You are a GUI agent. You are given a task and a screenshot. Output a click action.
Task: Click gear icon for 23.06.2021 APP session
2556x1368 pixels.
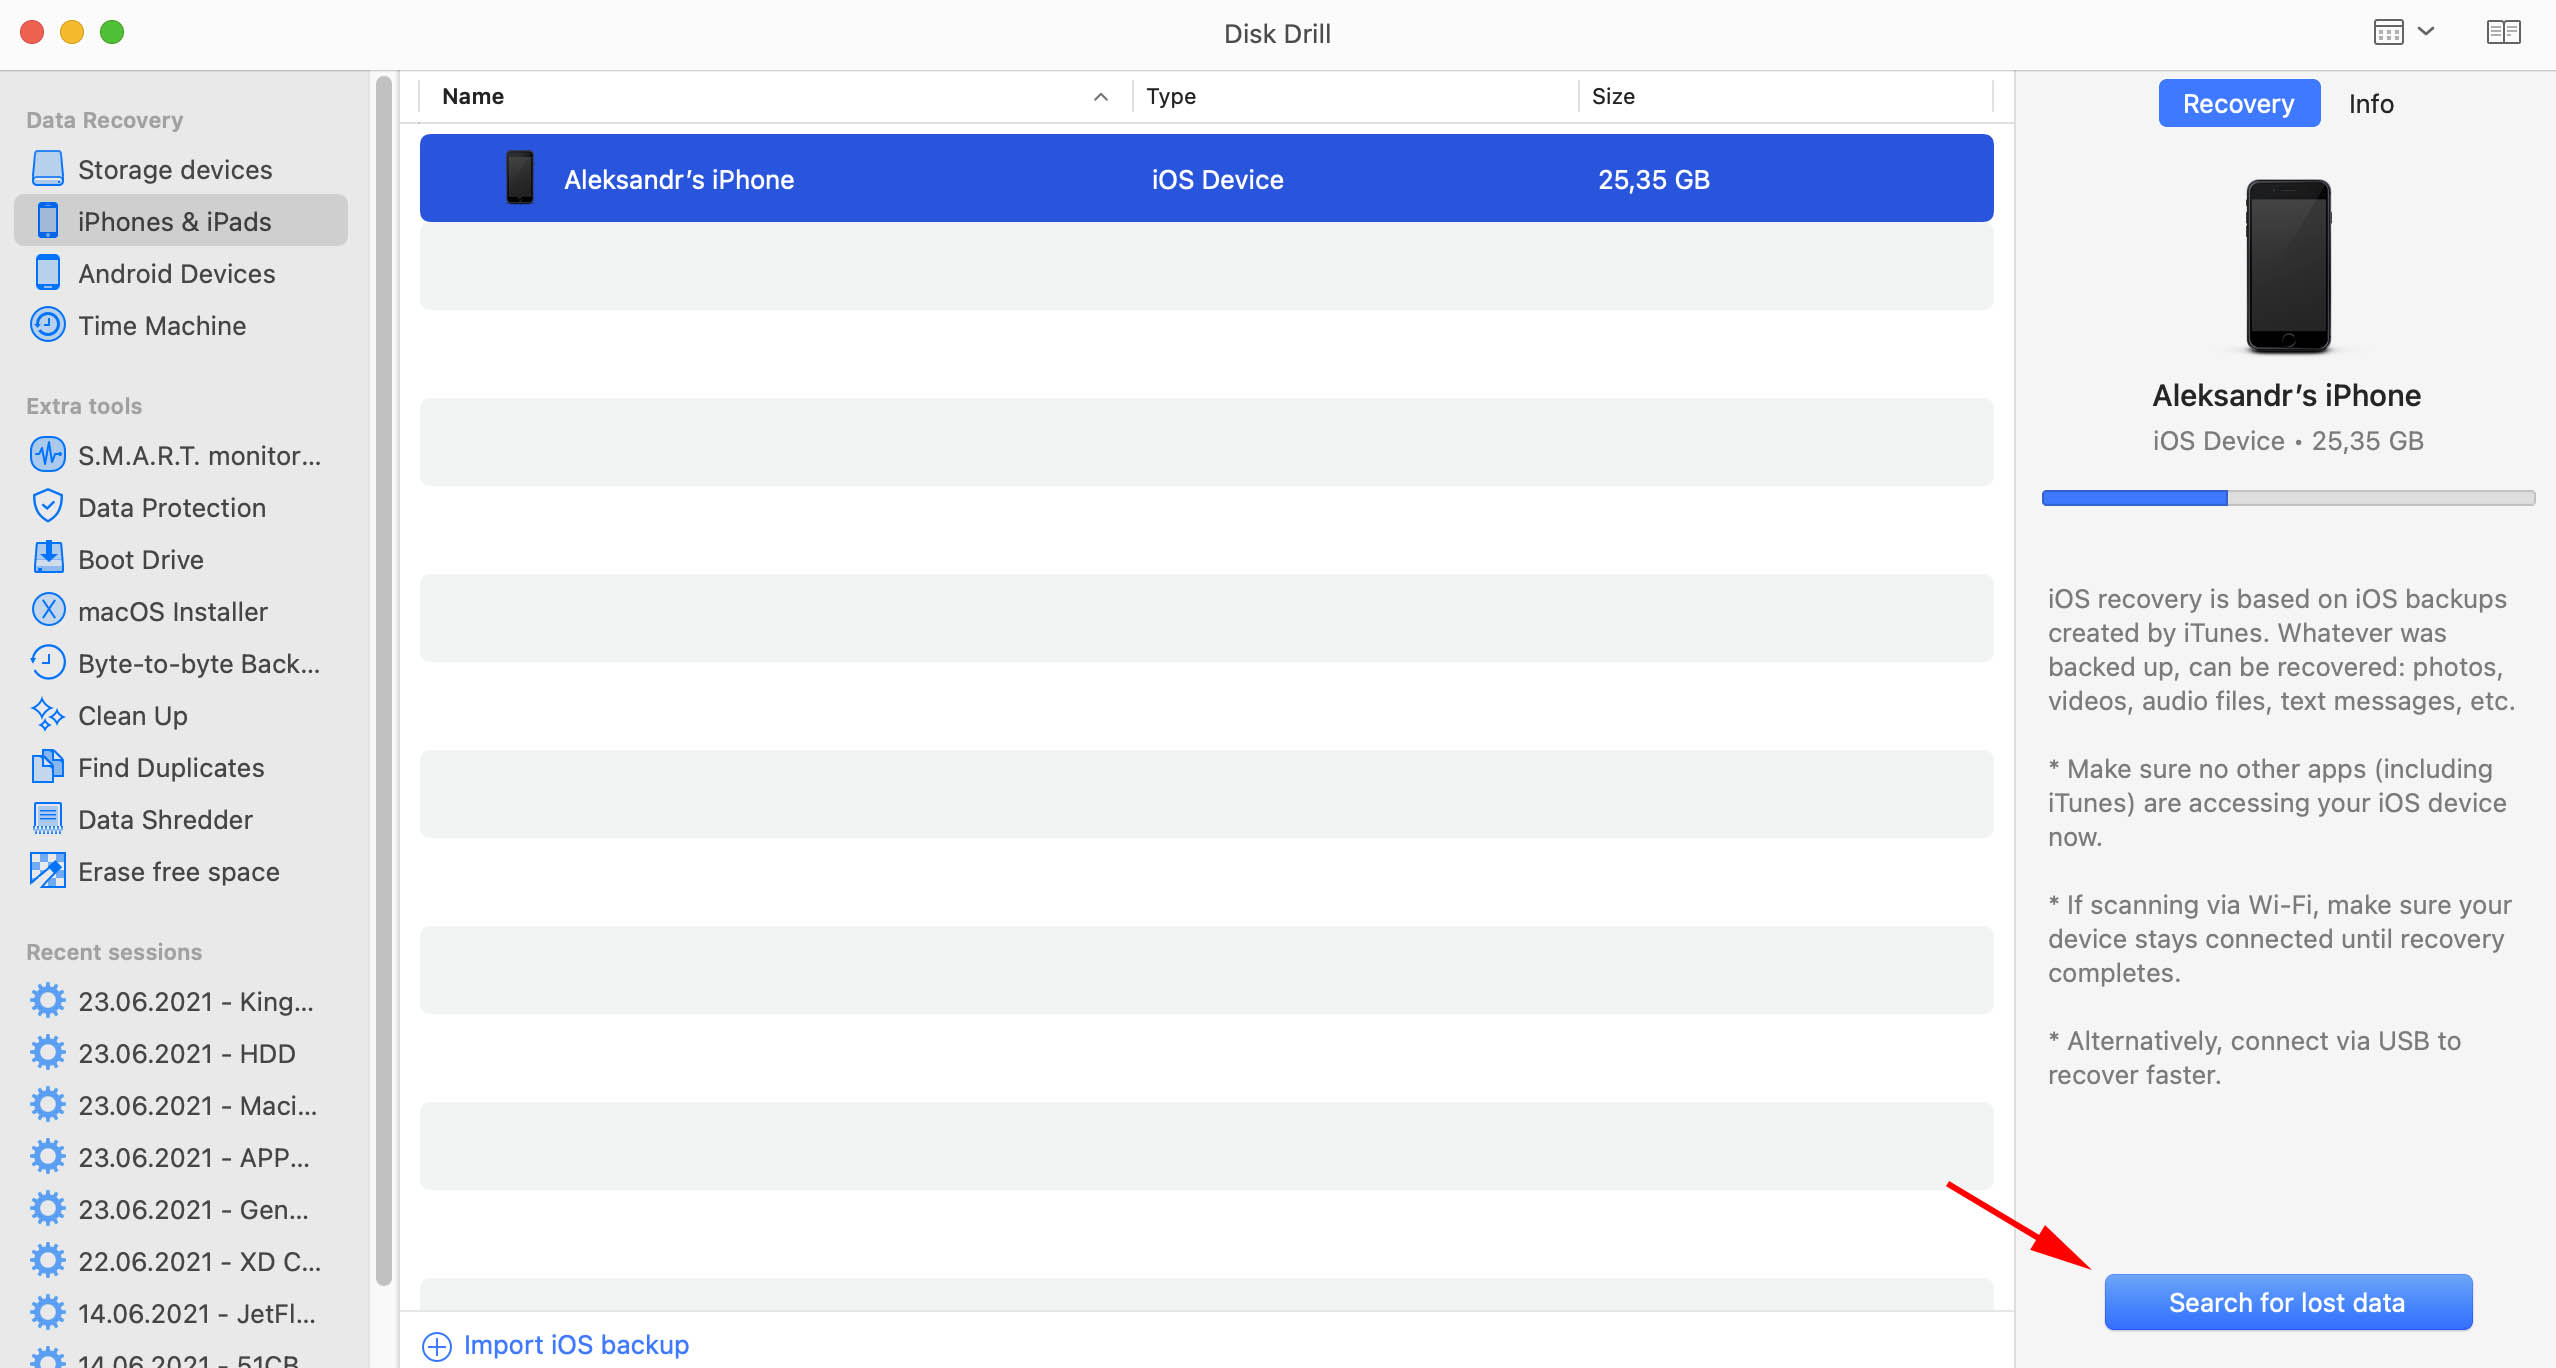tap(48, 1157)
